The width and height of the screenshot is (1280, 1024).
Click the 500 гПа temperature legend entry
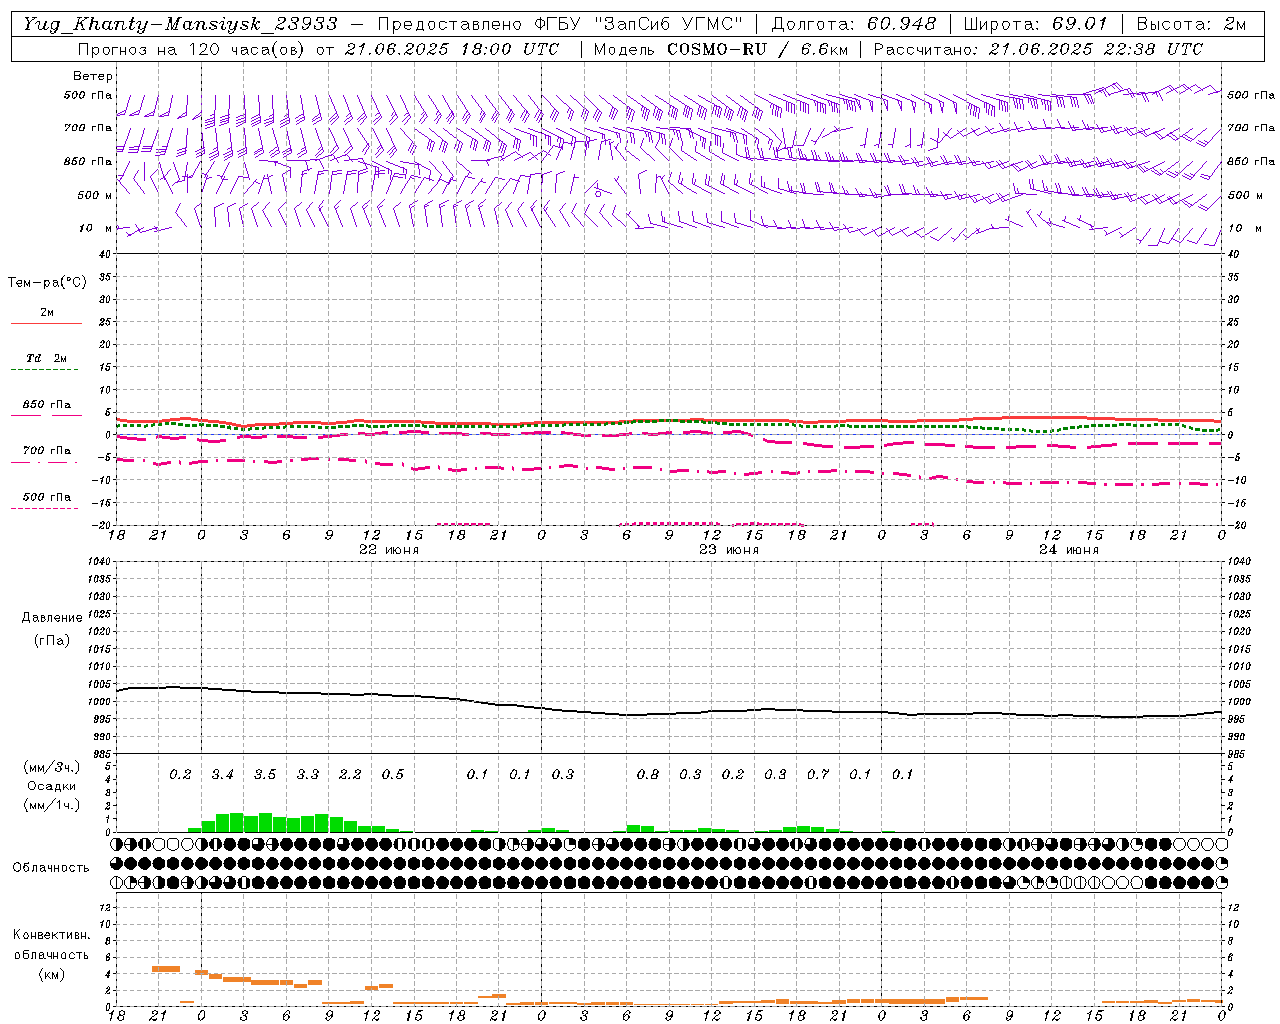pyautogui.click(x=47, y=497)
